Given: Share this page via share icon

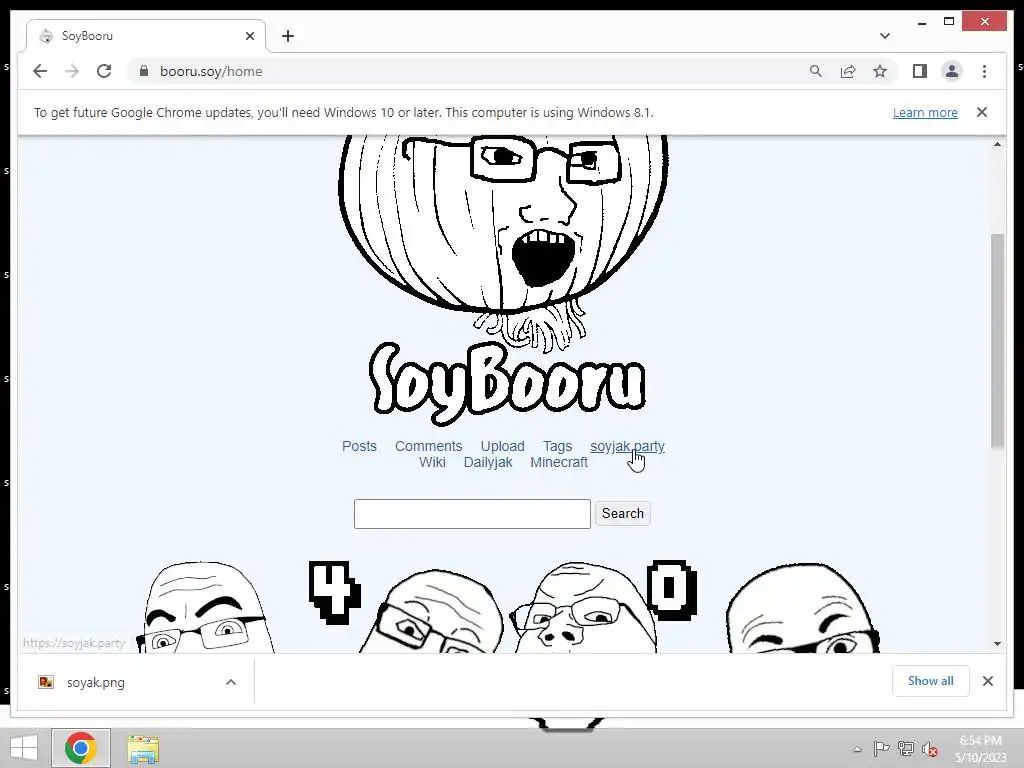Looking at the screenshot, I should pyautogui.click(x=848, y=71).
